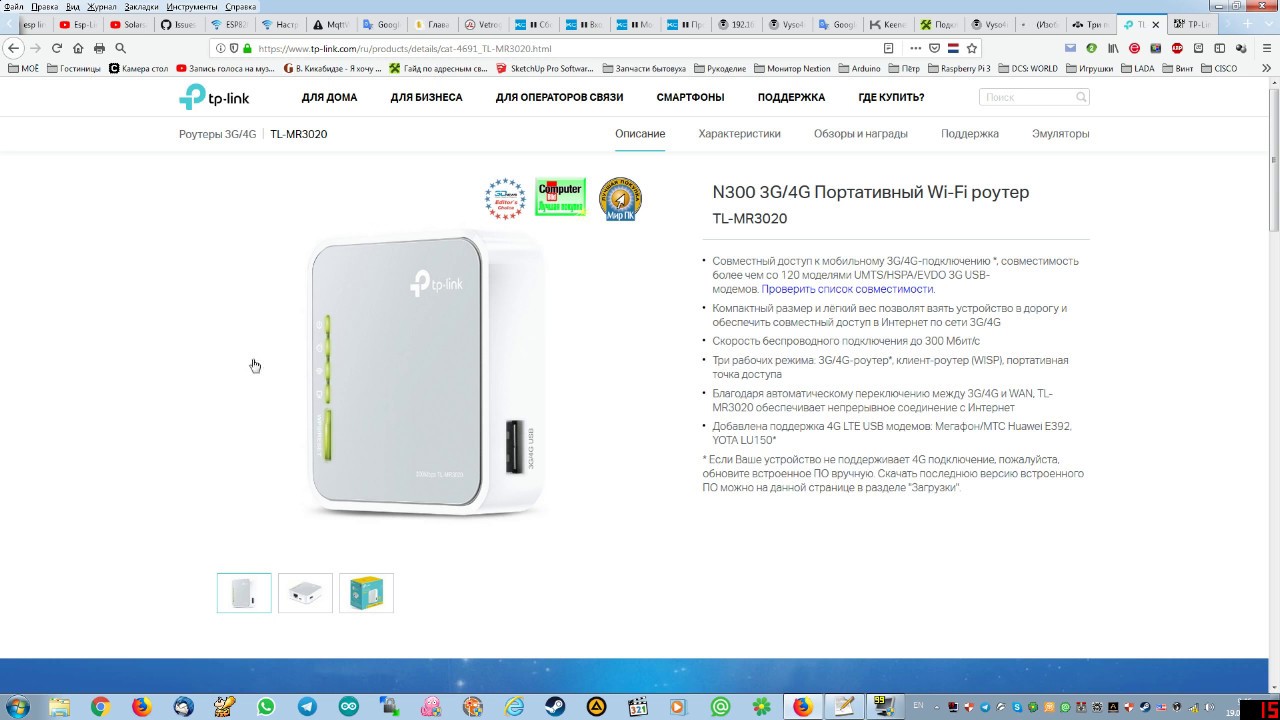Switch to the Обзоры и награды tab
Viewport: 1280px width, 720px height.
(861, 133)
